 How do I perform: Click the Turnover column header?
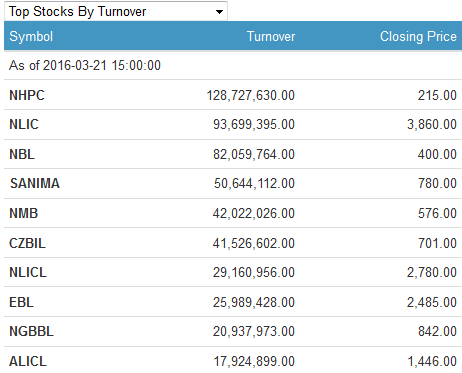[x=271, y=36]
